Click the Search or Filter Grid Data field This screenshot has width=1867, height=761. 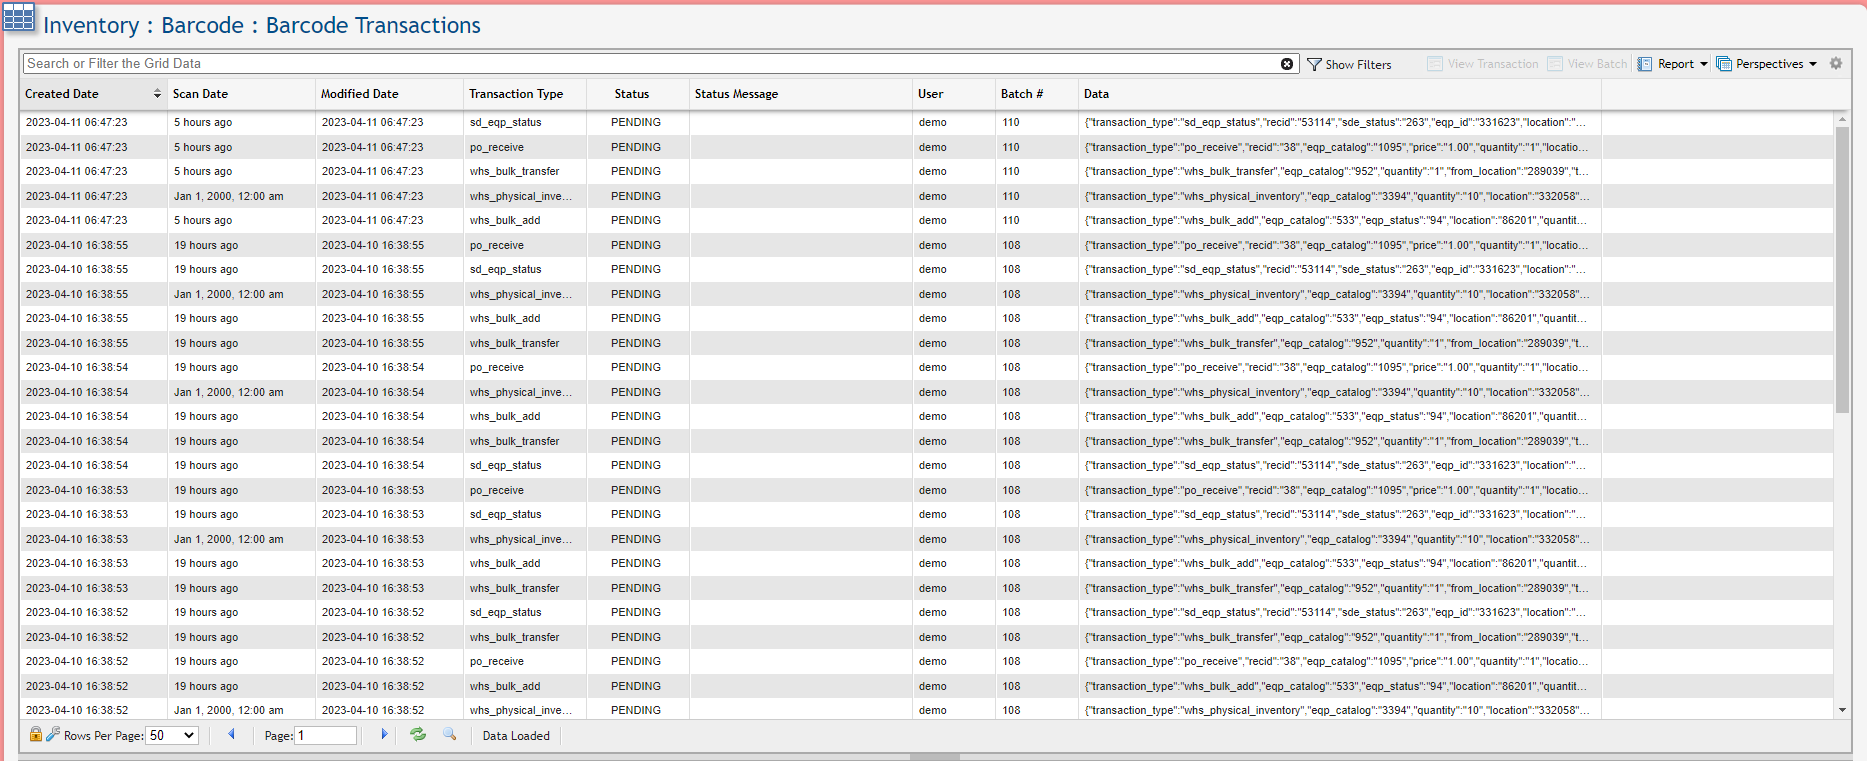[x=650, y=64]
